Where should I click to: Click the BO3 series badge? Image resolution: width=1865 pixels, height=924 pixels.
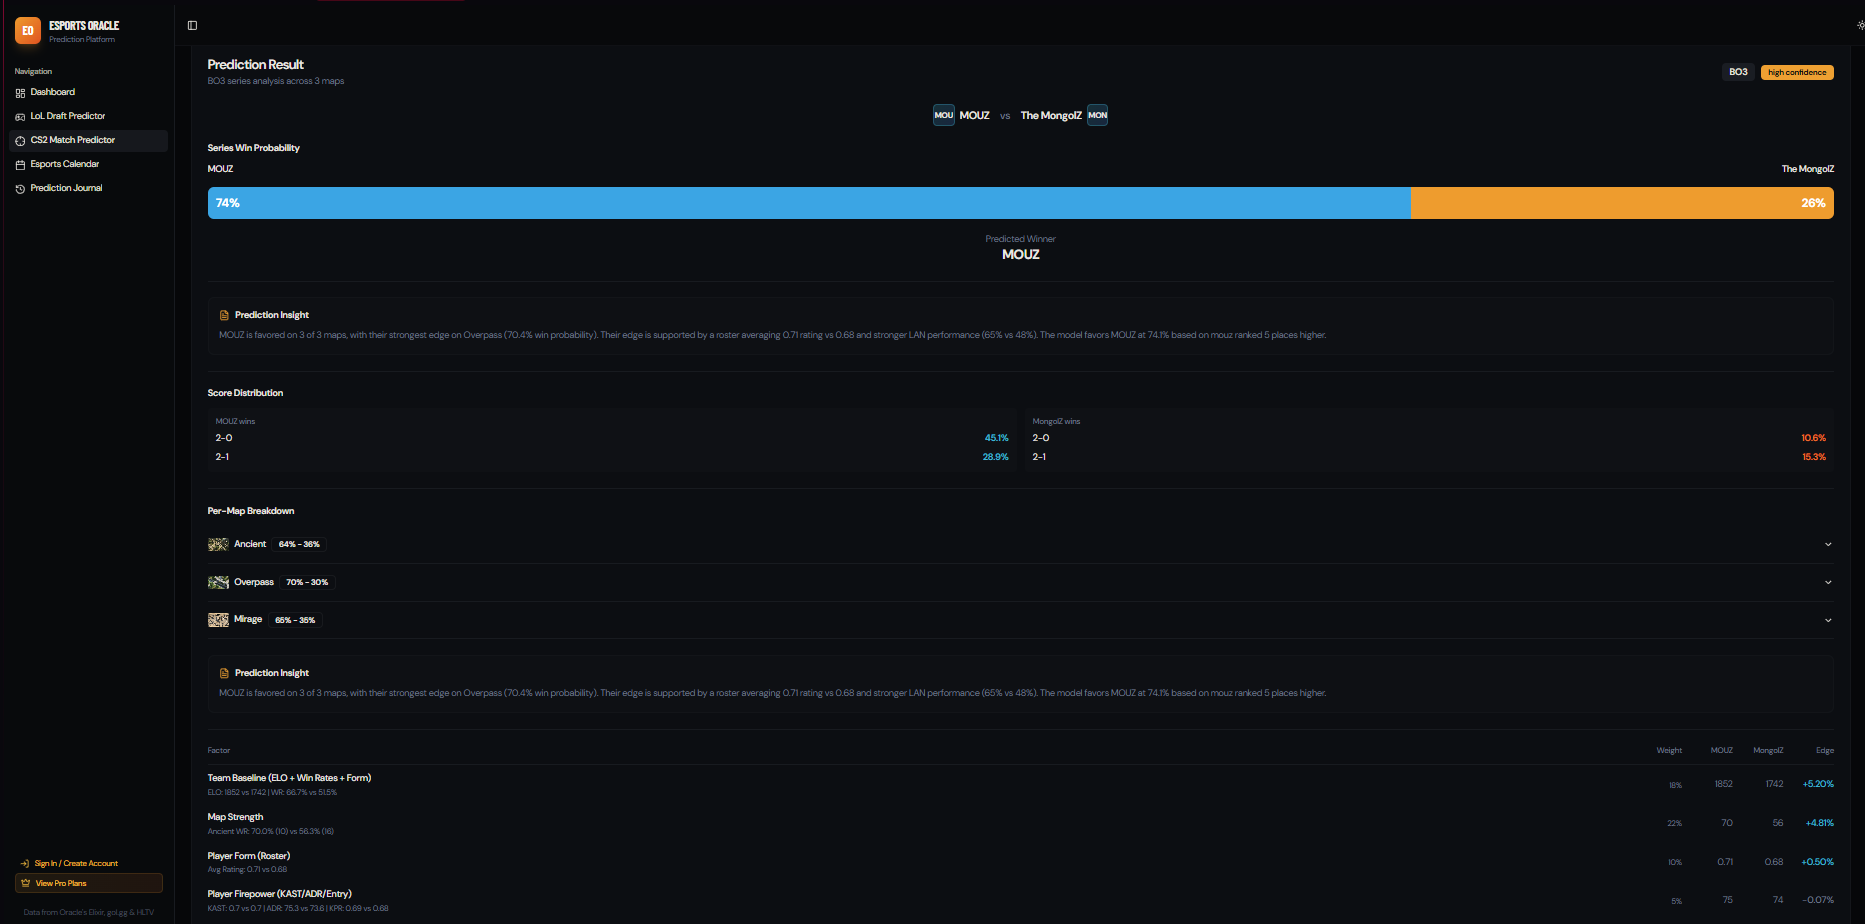pyautogui.click(x=1739, y=72)
